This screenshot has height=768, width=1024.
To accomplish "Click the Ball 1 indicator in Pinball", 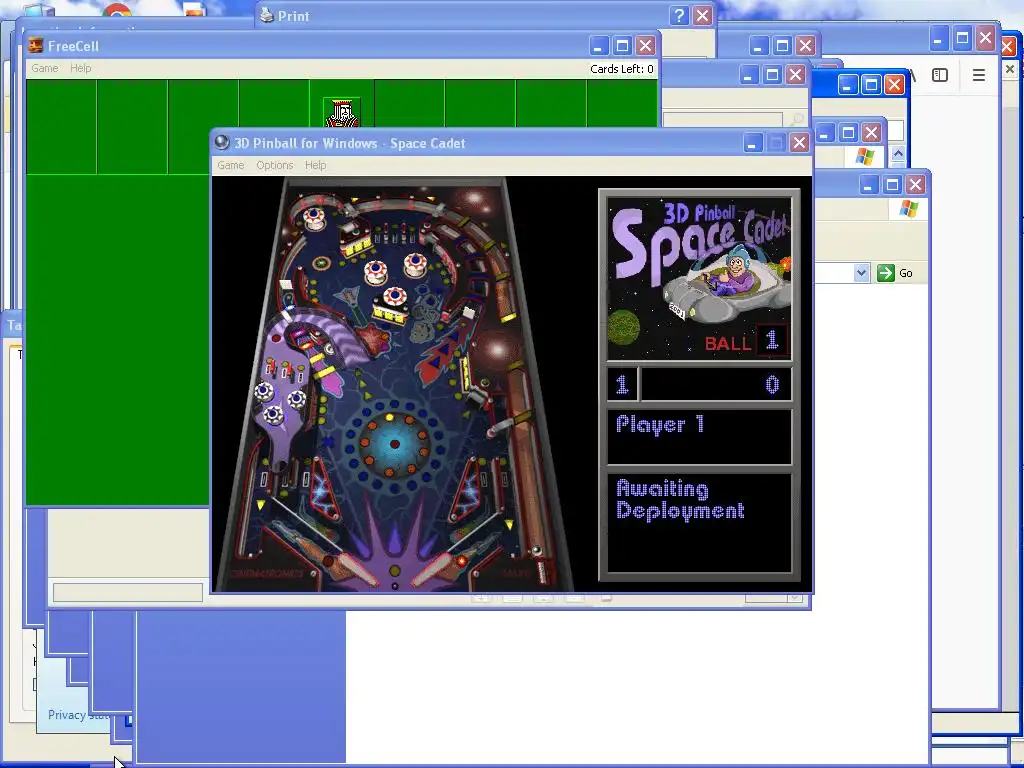I will (x=745, y=341).
